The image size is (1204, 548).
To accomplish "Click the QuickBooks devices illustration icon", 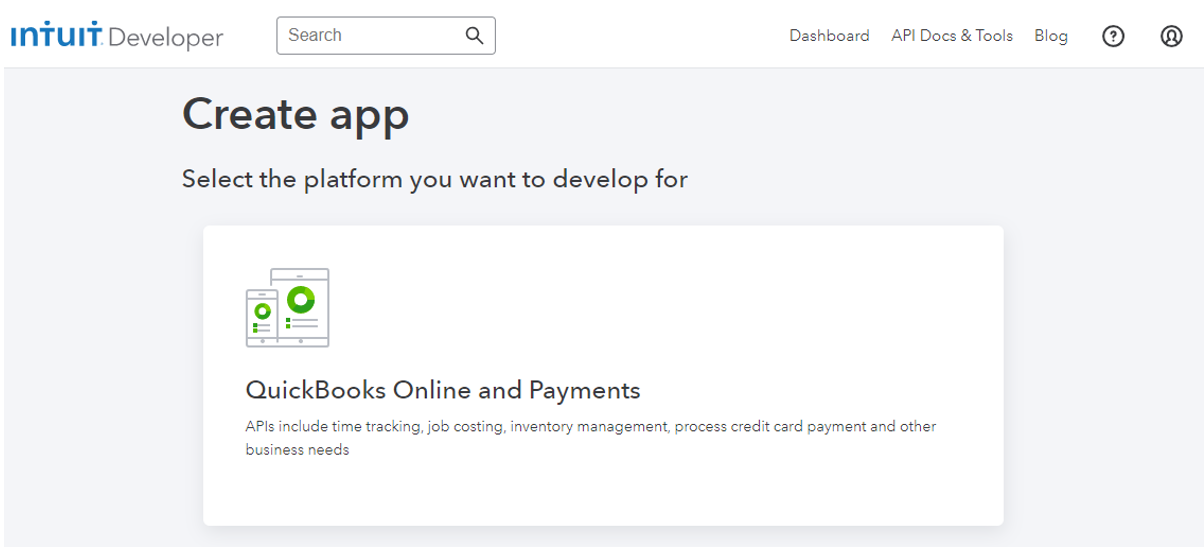I will (x=287, y=307).
